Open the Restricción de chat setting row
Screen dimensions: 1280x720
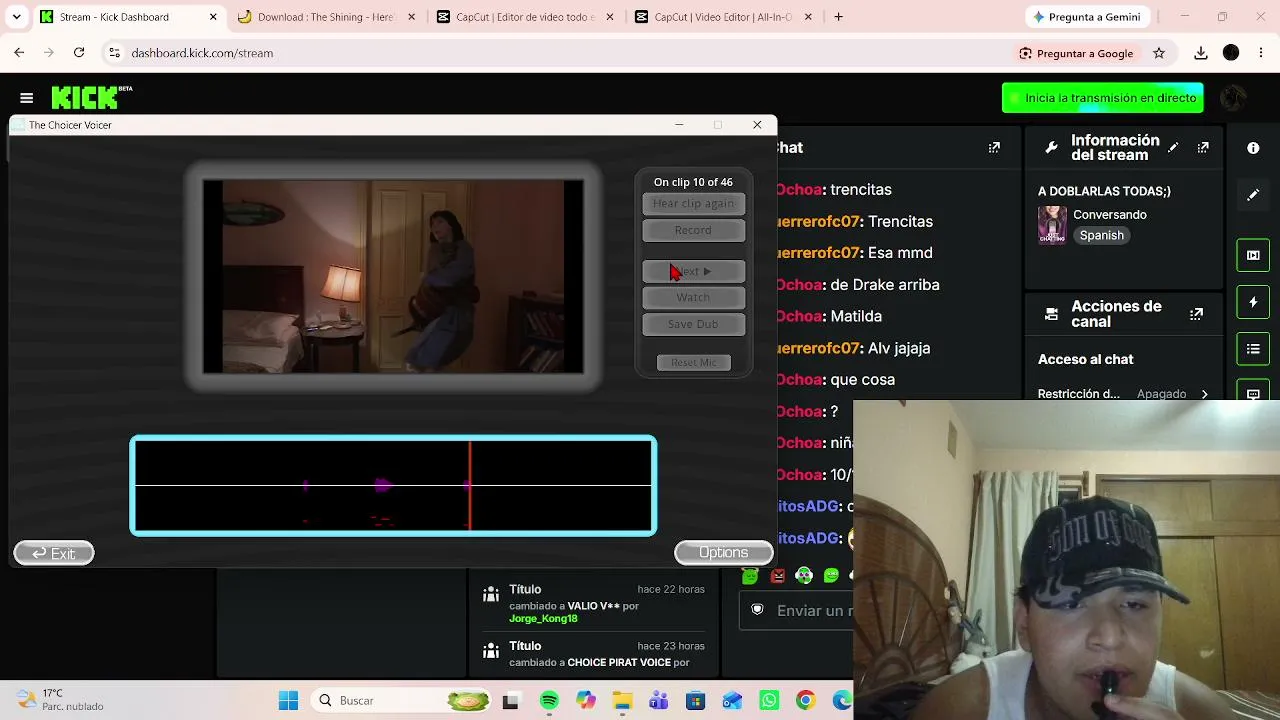(1123, 394)
